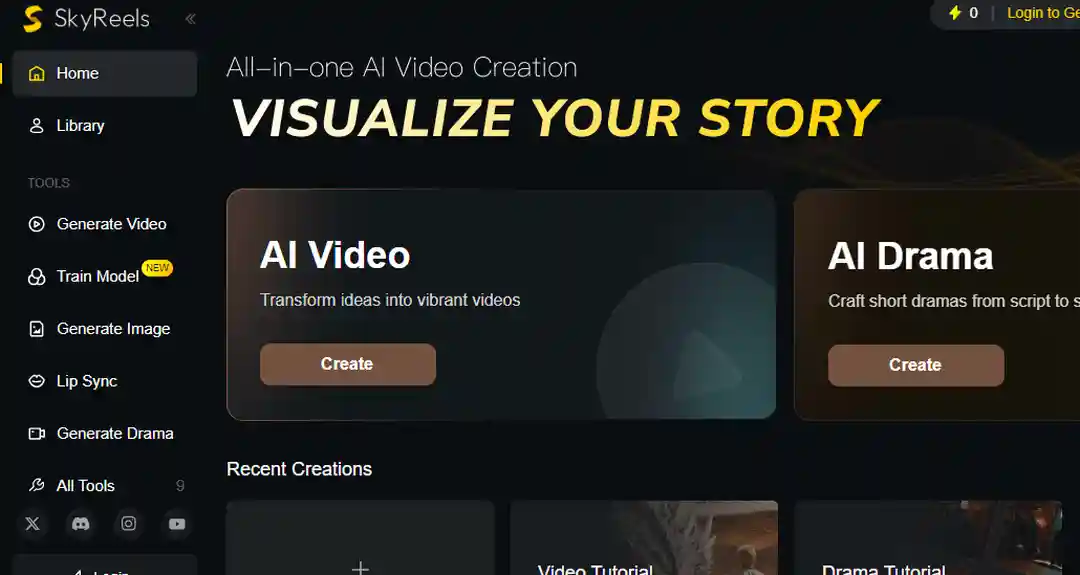The image size is (1080, 575).
Task: Click 'Transform ideas into vibrant videos' text
Action: click(x=390, y=300)
